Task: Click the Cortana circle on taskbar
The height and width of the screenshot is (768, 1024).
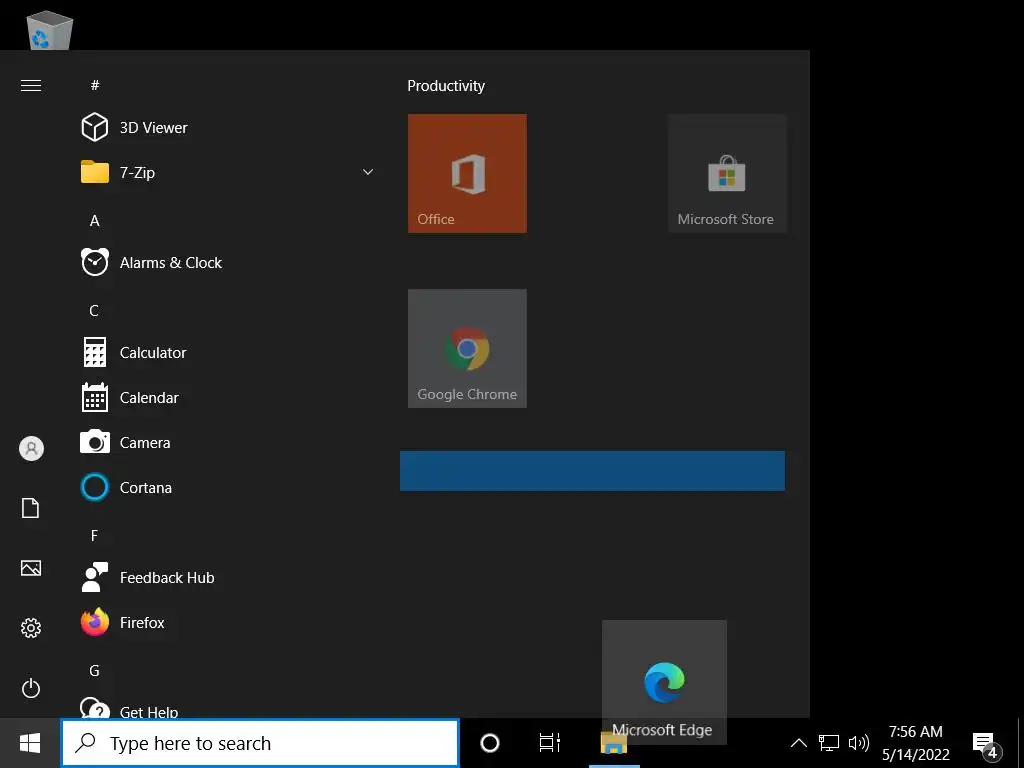Action: pos(490,743)
